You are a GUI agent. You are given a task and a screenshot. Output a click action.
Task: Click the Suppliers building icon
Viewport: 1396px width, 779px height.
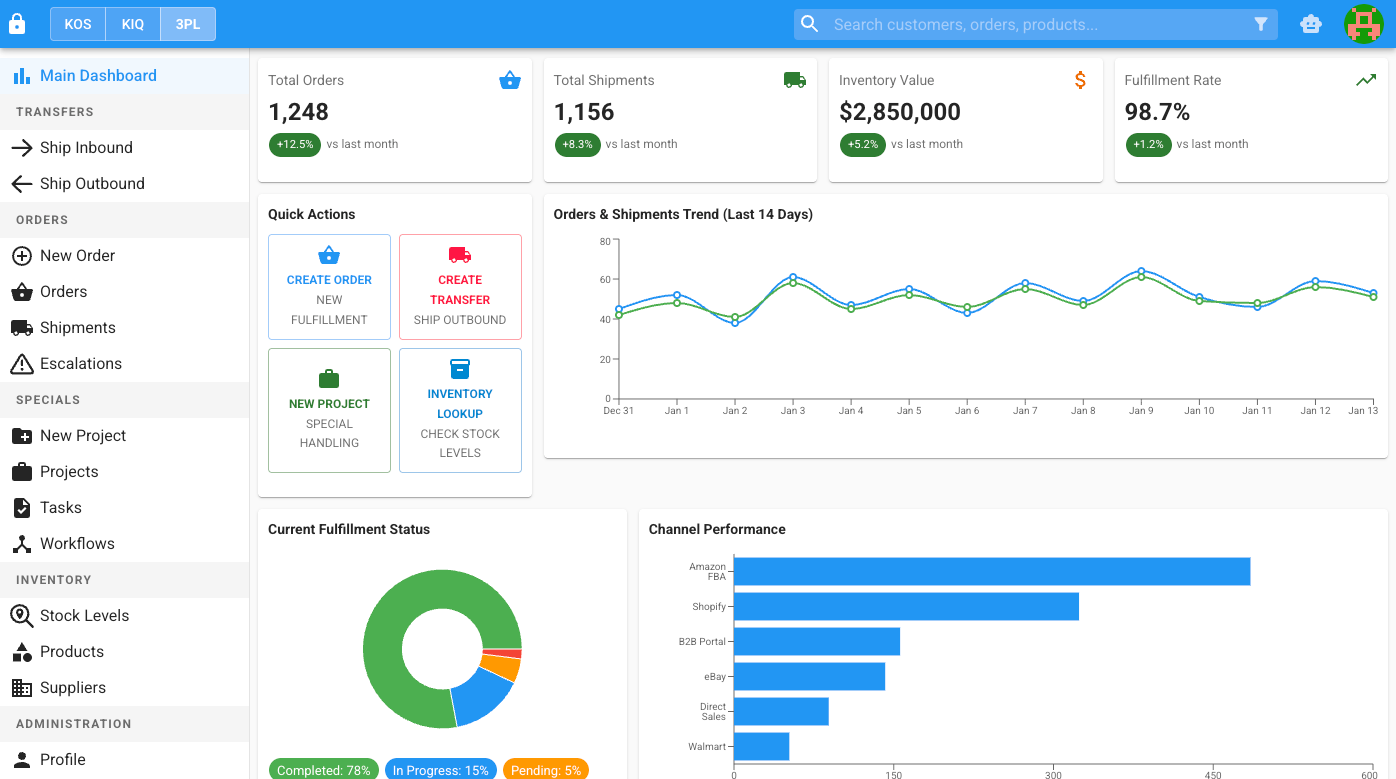(21, 688)
